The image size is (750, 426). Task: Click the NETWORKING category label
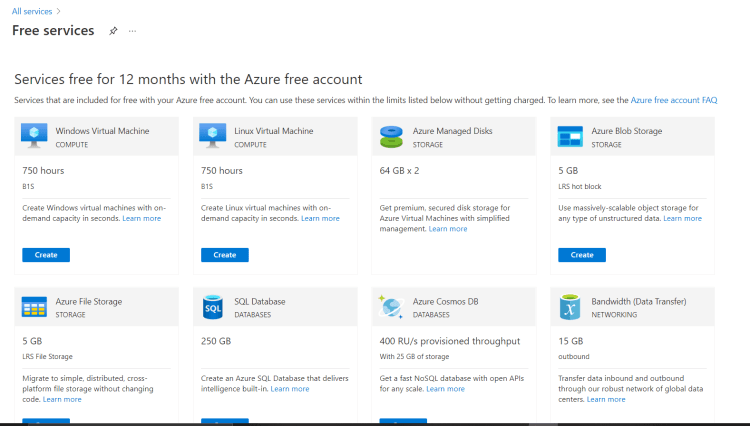click(x=614, y=315)
